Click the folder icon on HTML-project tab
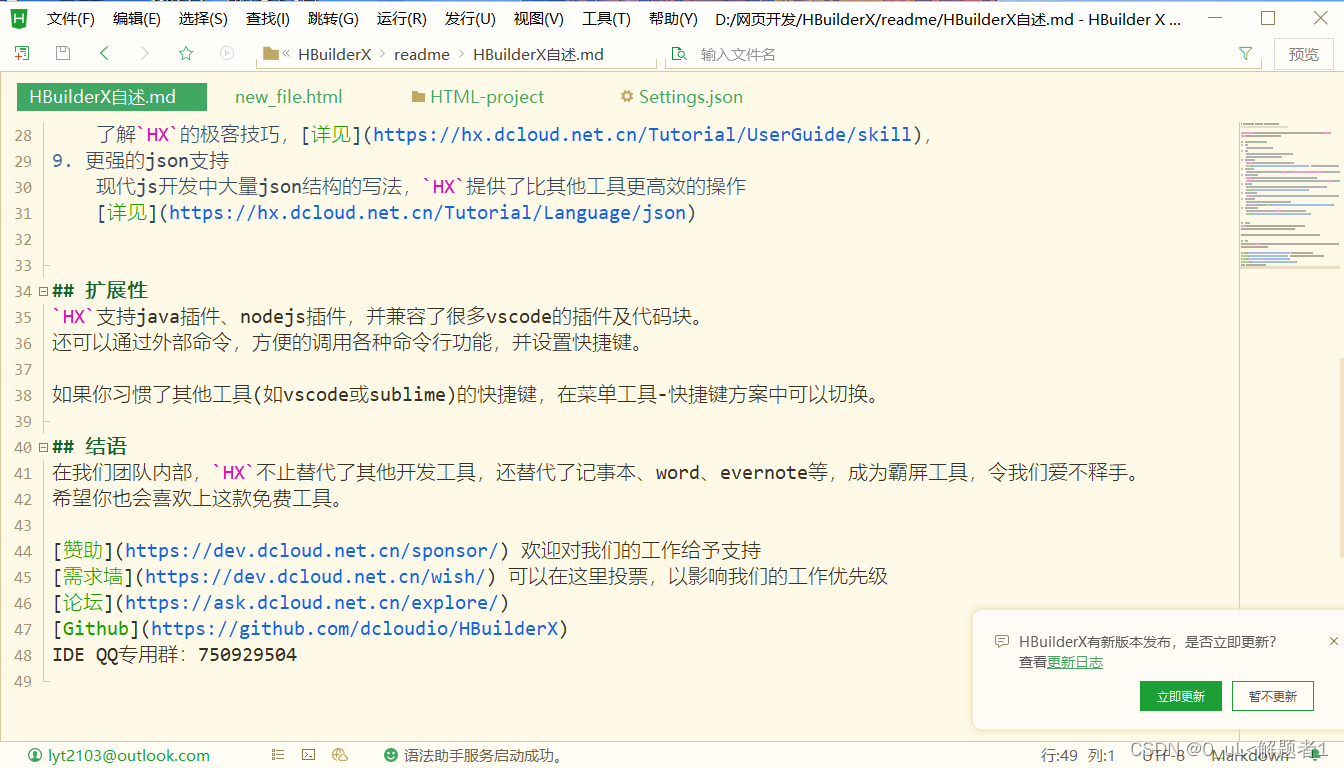The image size is (1344, 768). pos(419,97)
